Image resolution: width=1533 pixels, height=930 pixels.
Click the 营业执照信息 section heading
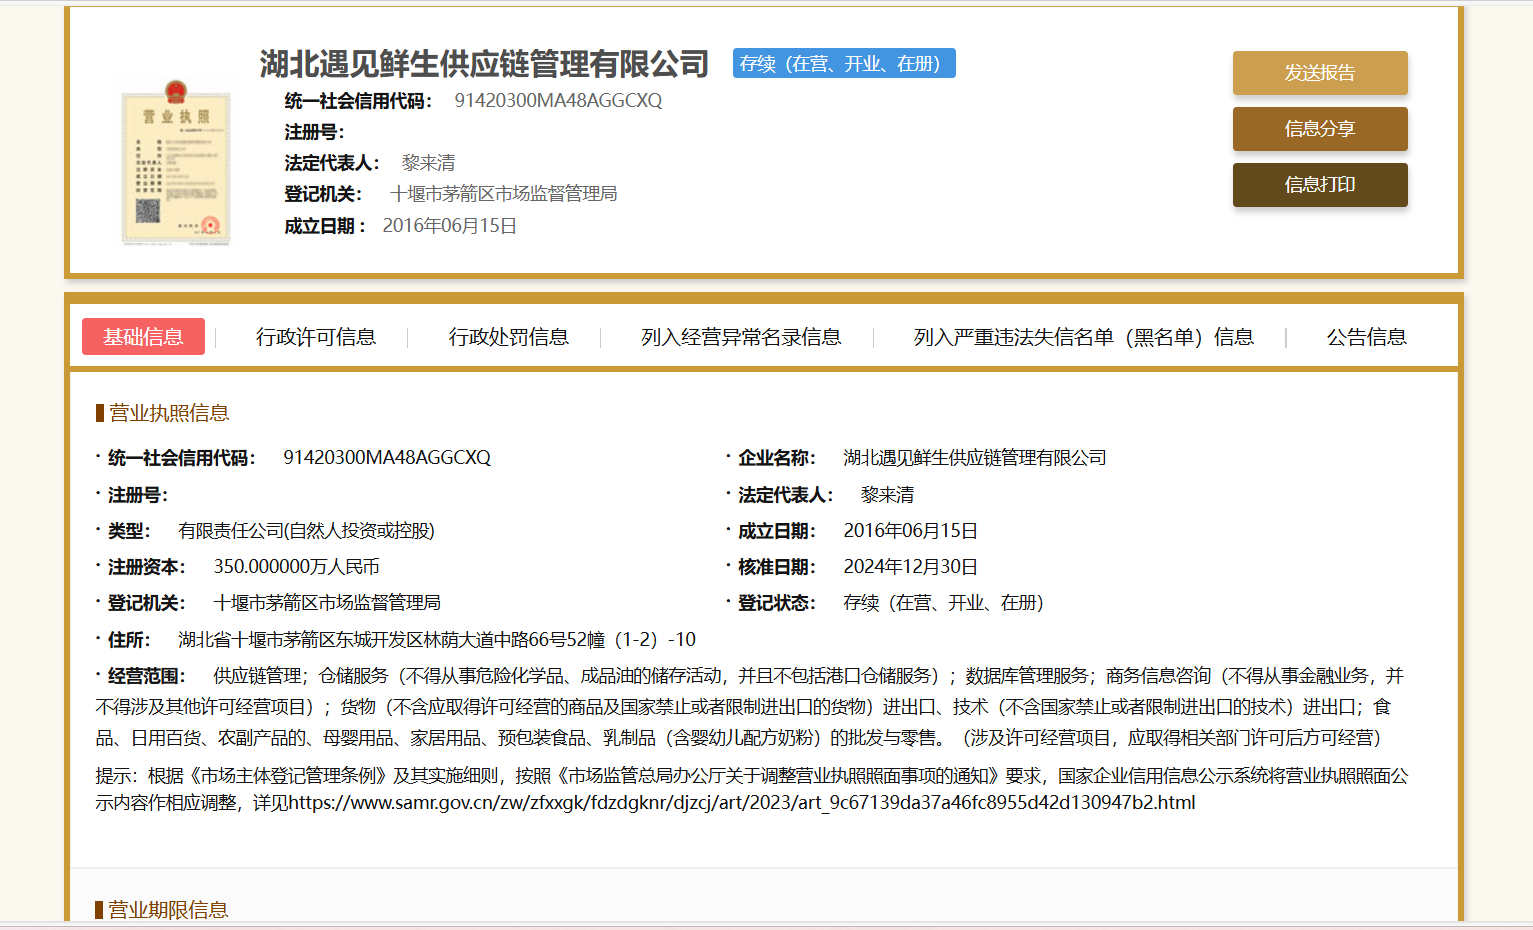tap(168, 413)
